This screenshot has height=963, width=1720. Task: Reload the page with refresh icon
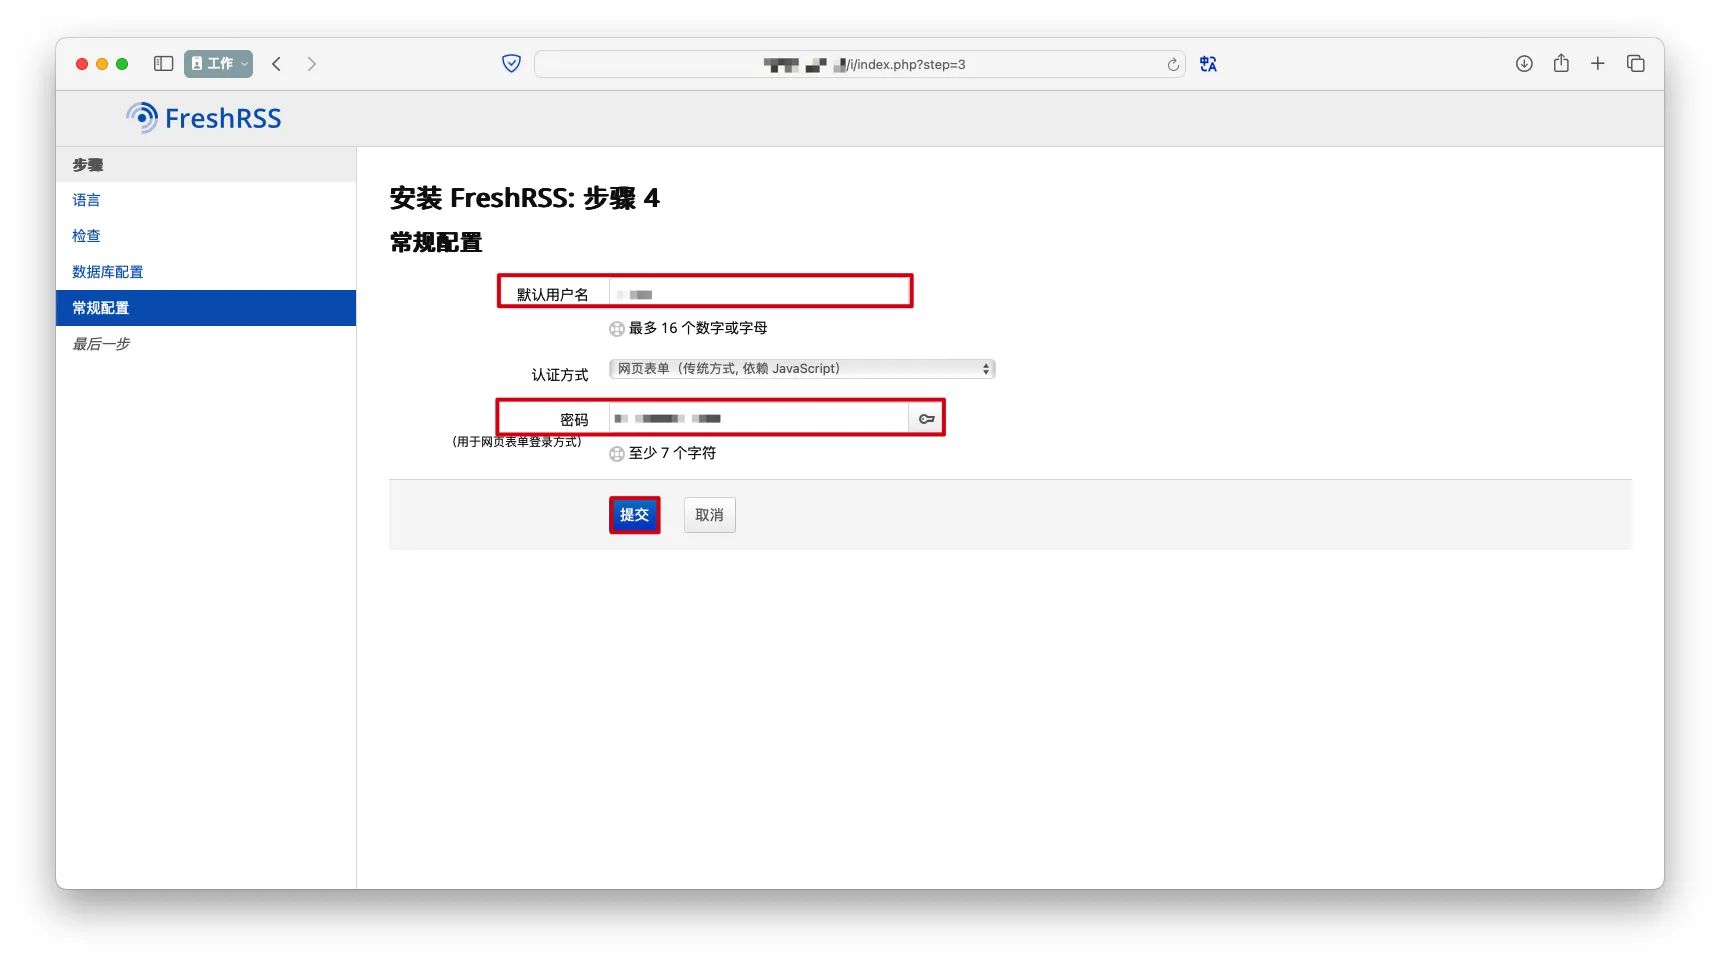1173,65
